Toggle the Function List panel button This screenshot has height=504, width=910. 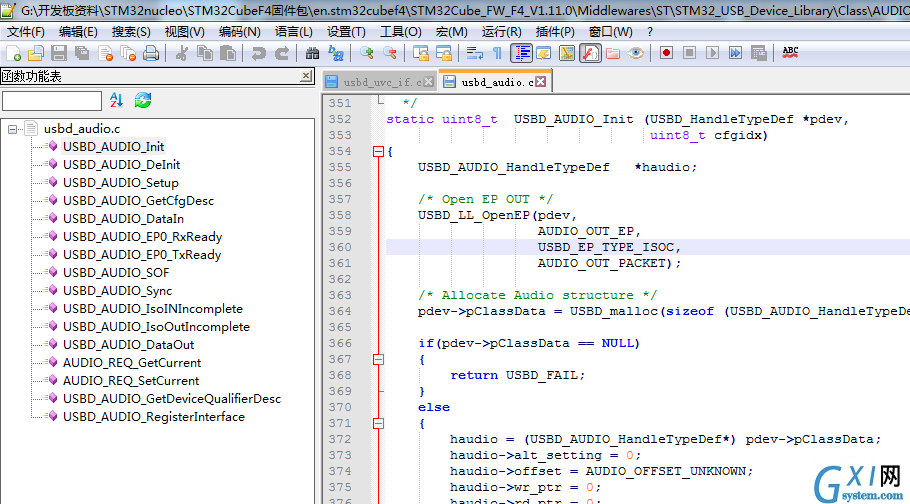[590, 53]
